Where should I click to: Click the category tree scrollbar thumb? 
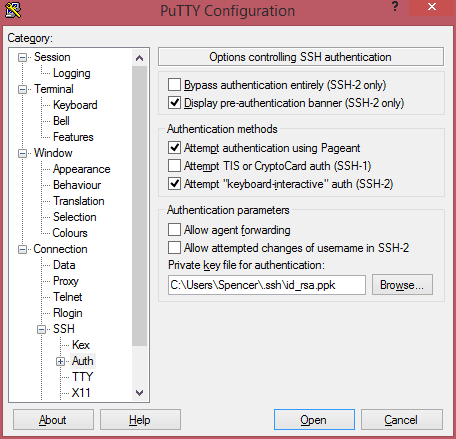(139, 206)
